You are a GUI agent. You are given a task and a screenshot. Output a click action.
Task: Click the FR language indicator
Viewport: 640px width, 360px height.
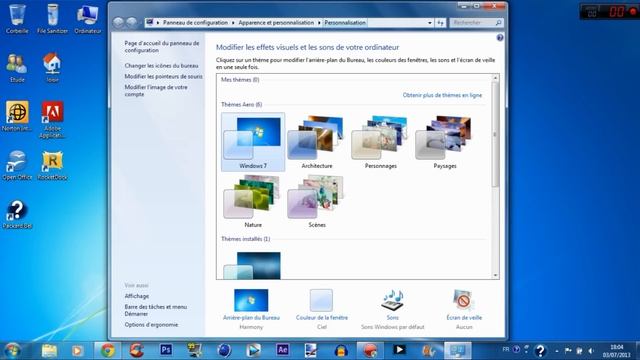tap(506, 350)
